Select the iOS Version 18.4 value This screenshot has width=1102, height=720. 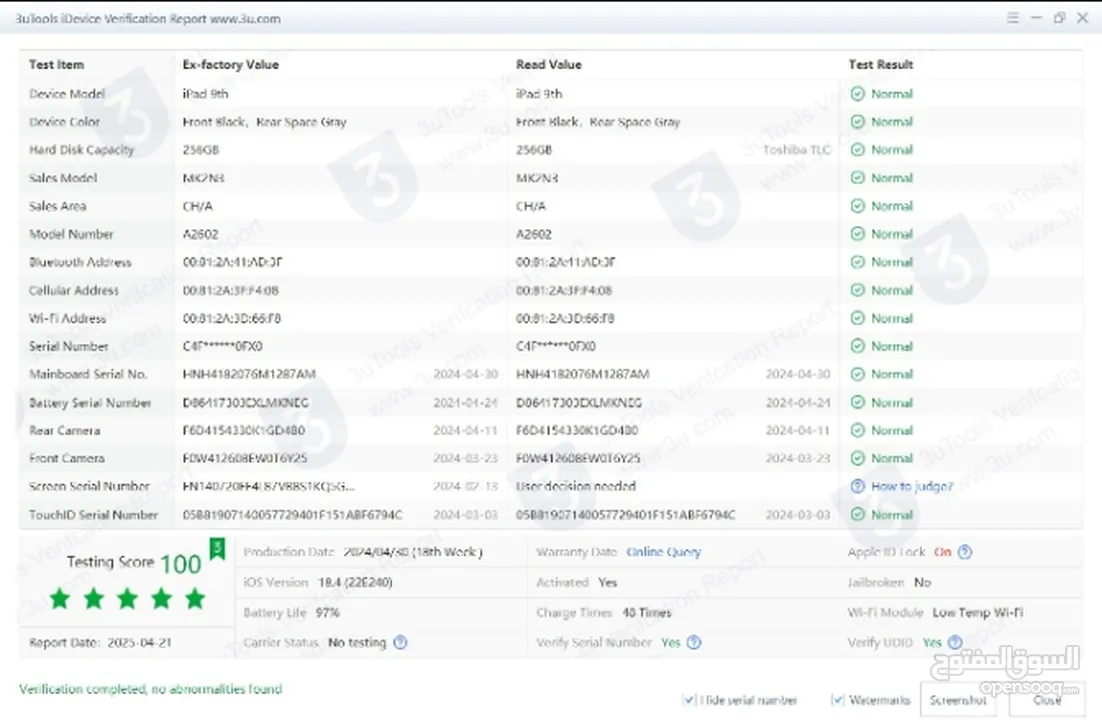pos(355,583)
